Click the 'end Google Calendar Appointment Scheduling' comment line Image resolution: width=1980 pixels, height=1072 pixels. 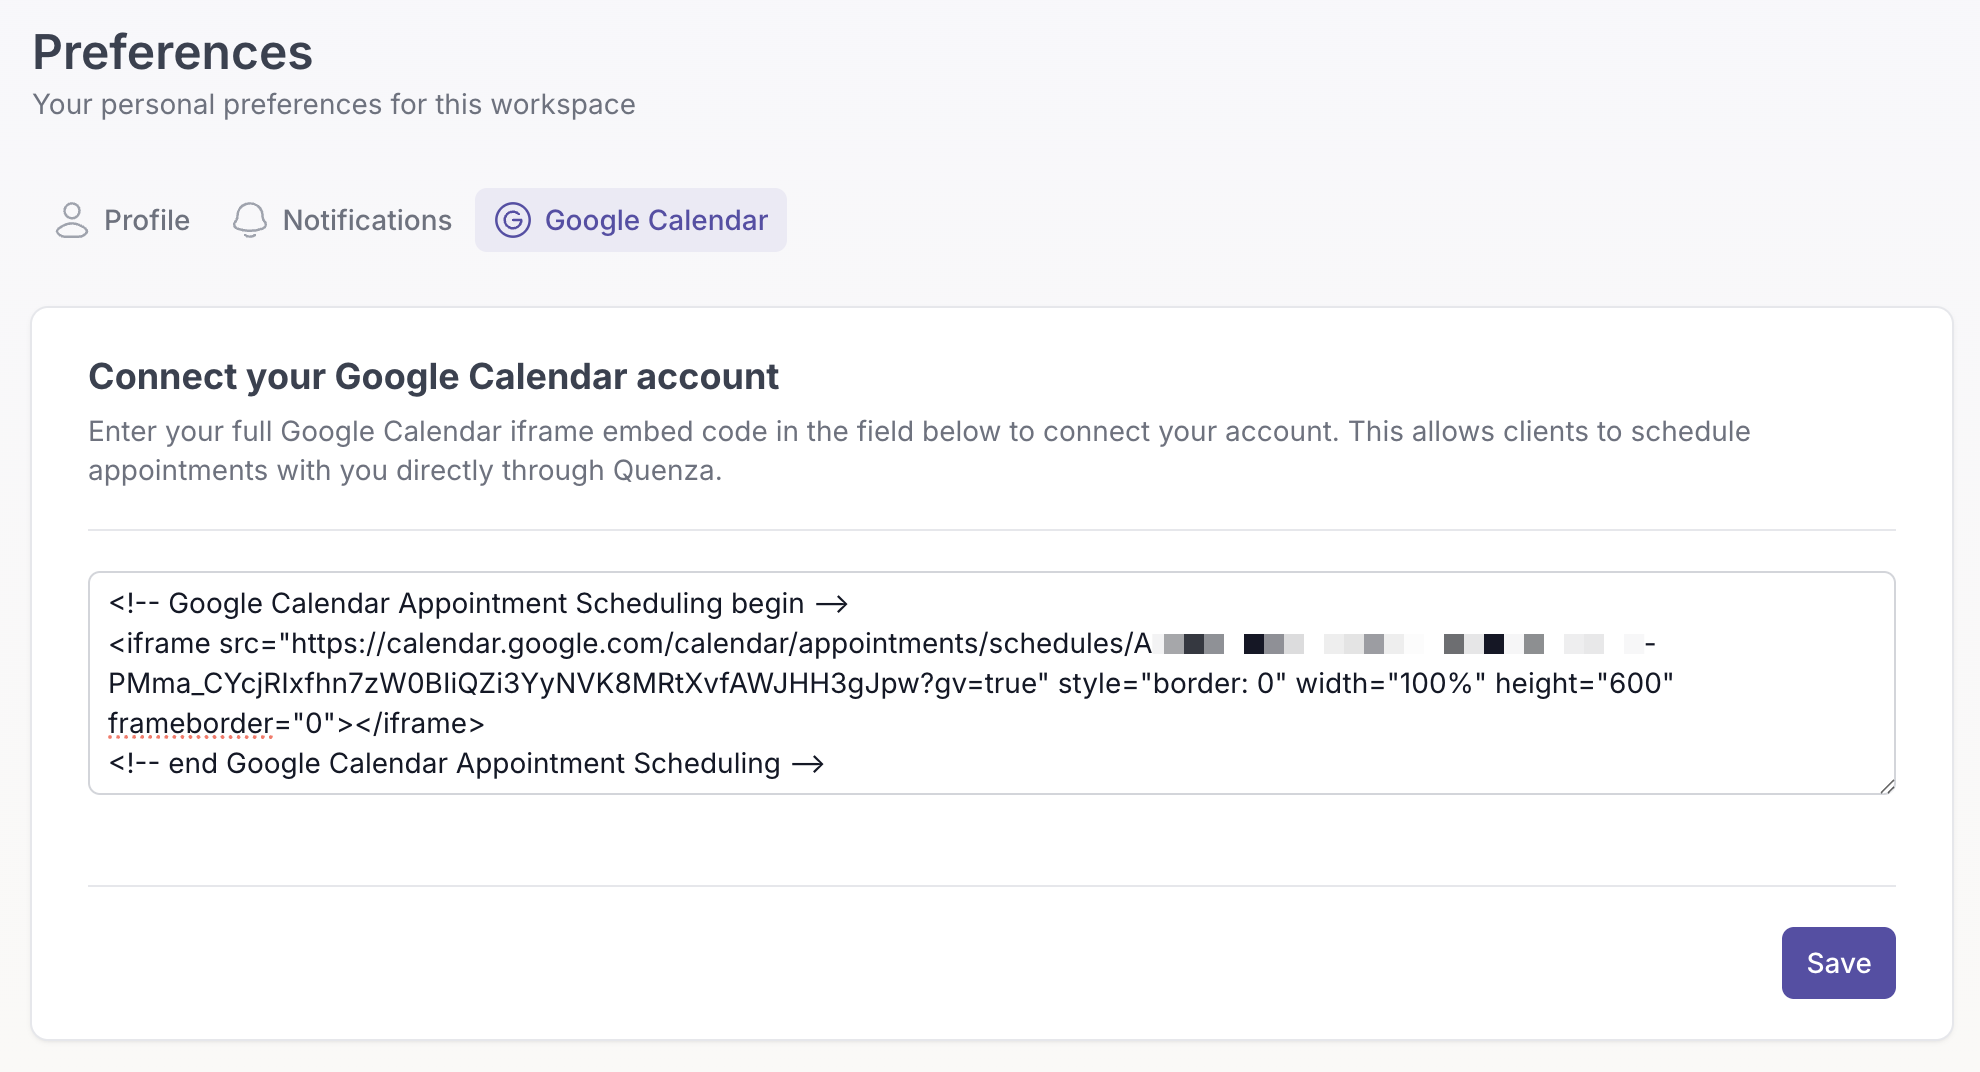click(x=466, y=763)
